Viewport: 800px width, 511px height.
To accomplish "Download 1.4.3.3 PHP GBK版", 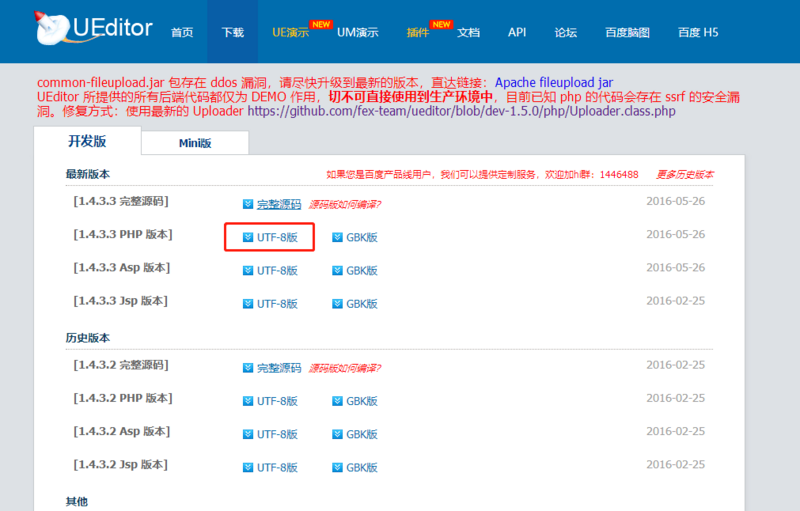I will point(362,238).
